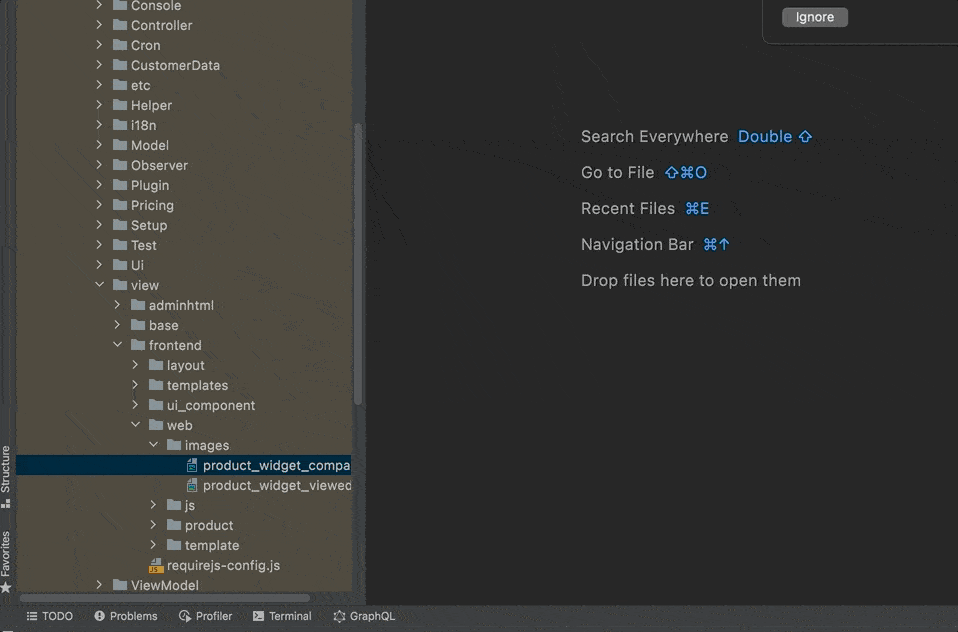
Task: Click the Ignore button in notification
Action: 814,17
